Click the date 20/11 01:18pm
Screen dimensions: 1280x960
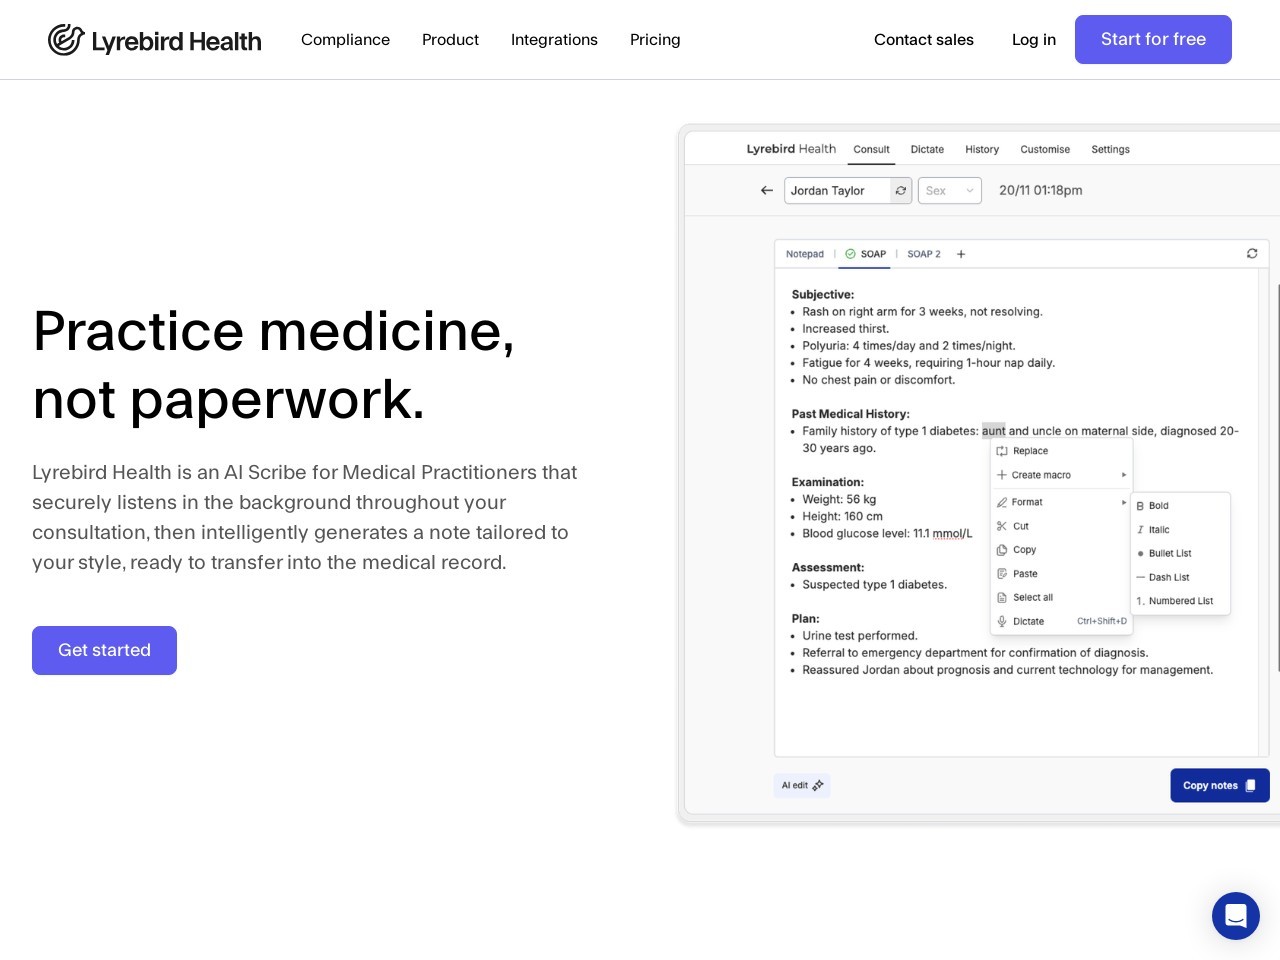pos(1040,190)
